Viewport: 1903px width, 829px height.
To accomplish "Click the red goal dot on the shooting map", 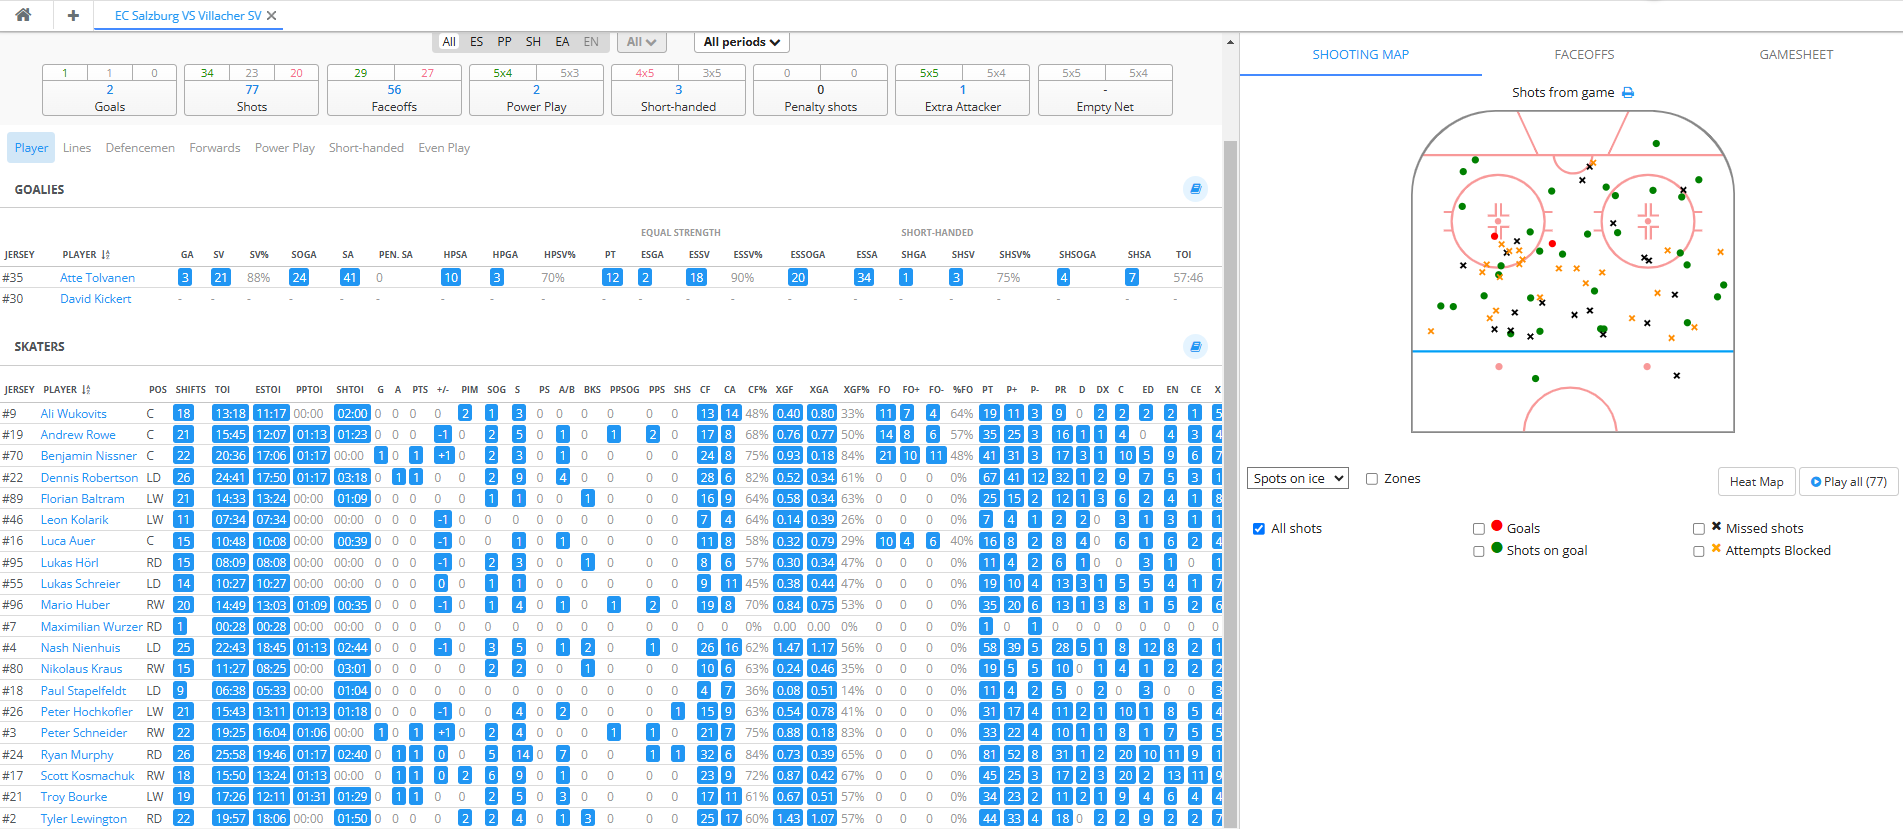I will point(1495,237).
